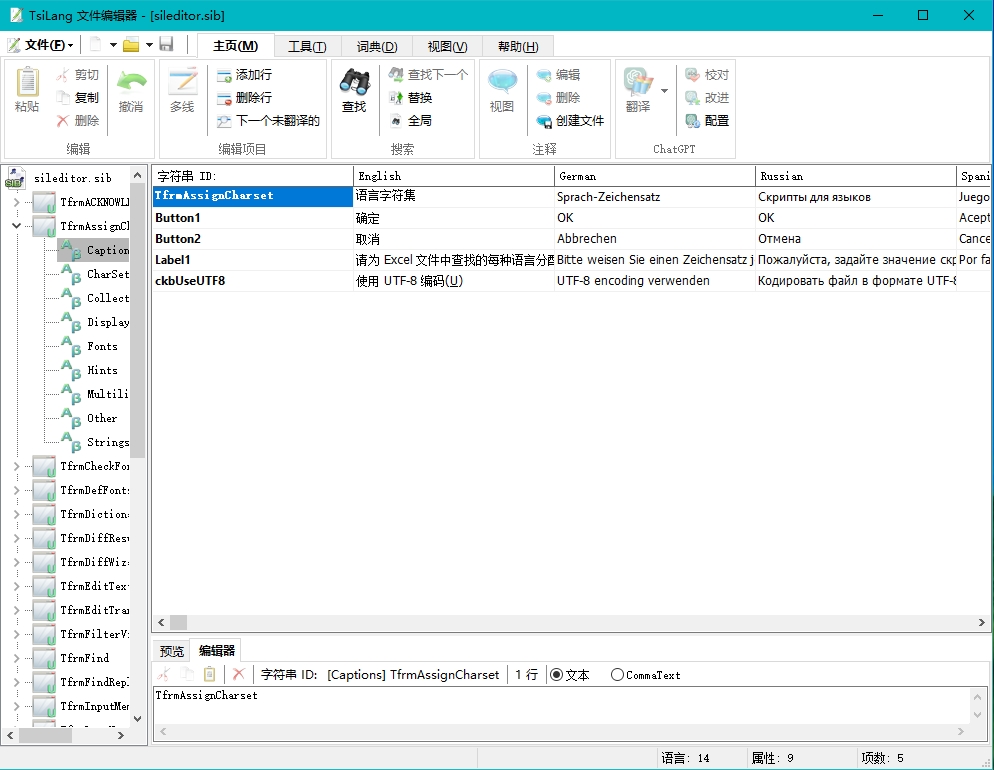Open dropdown arrow next to Open folder icon
This screenshot has width=994, height=770.
click(x=150, y=45)
